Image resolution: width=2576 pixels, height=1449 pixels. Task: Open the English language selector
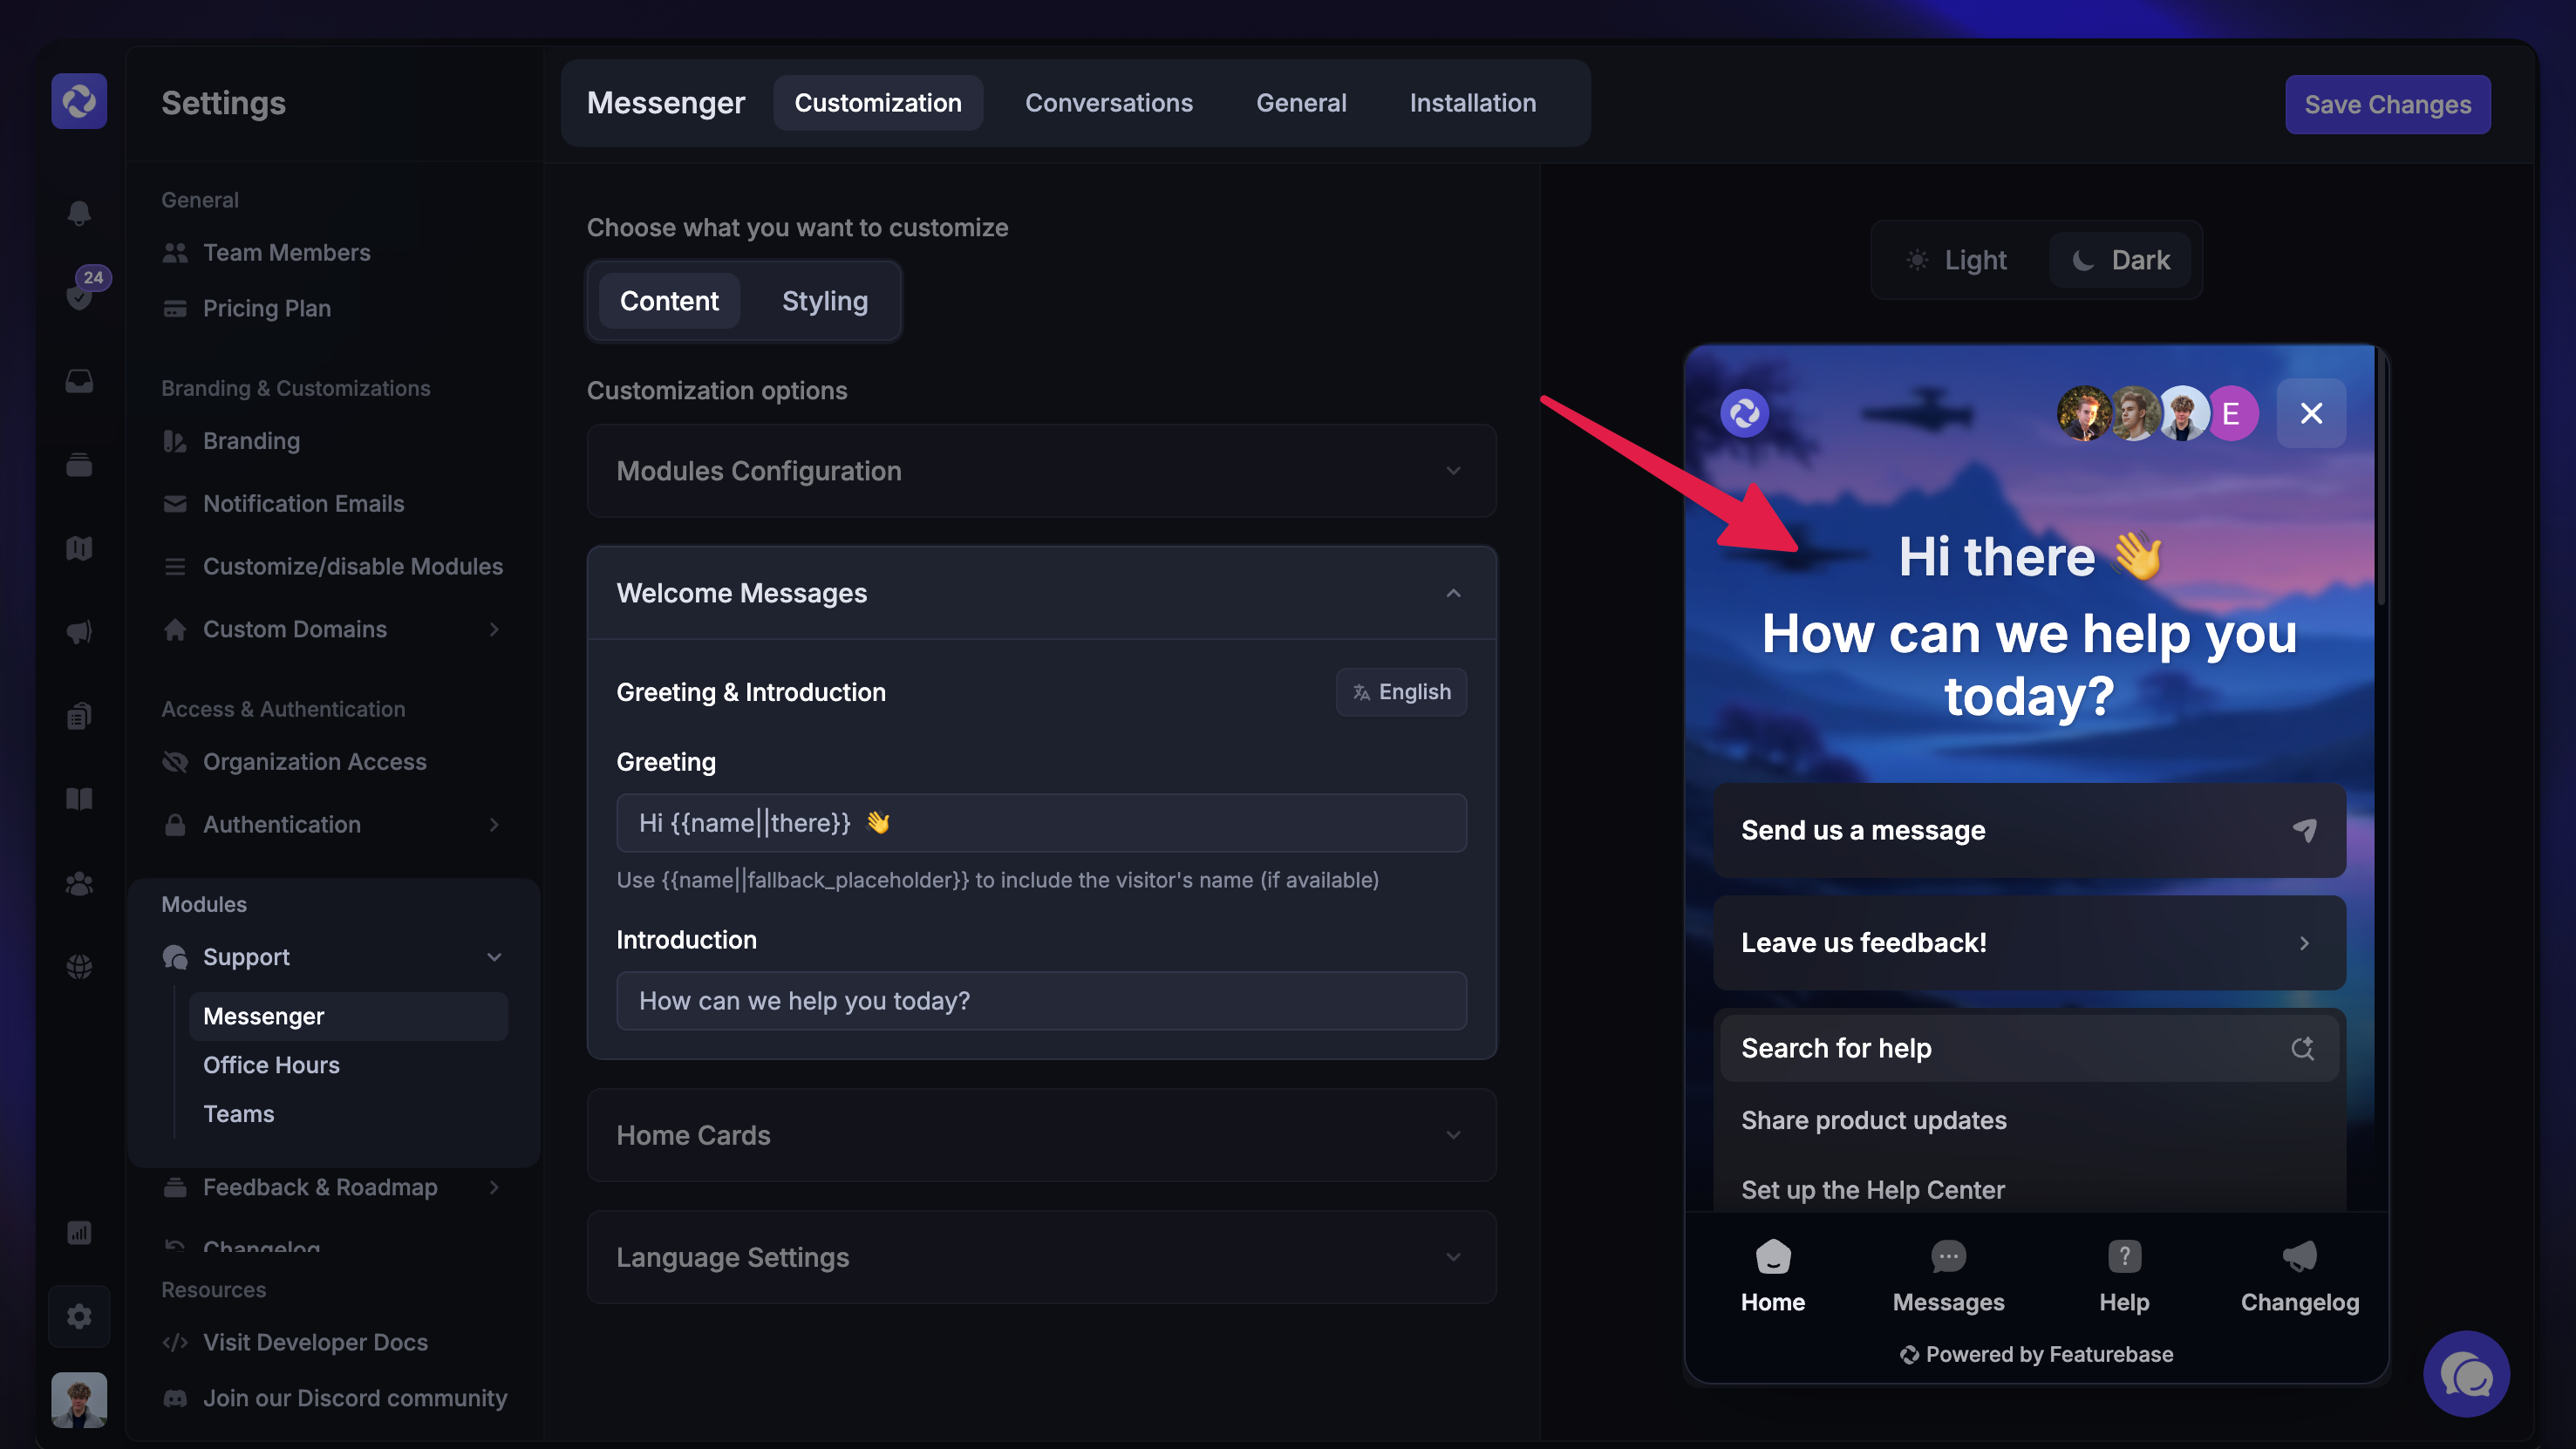1401,692
